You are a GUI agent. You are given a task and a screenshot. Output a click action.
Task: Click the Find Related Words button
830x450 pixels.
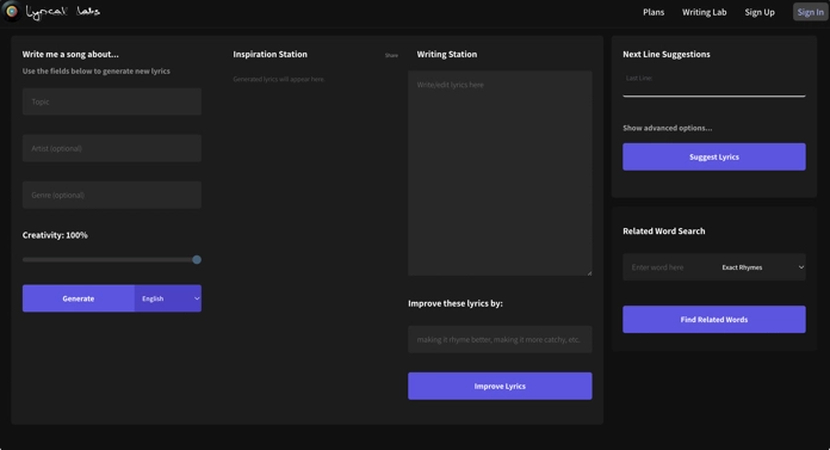[x=713, y=319]
